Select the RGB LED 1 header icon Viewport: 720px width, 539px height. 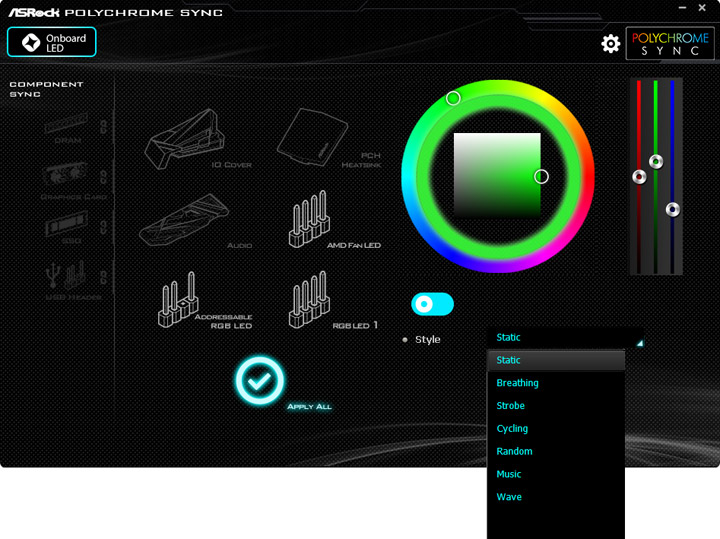coord(309,299)
